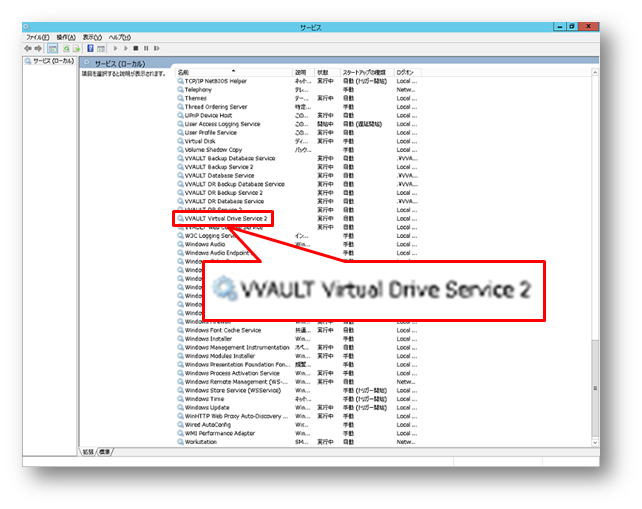Screen dimensions: 642x509
Task: Click the vertical scrollbar thumb
Action: tap(595, 388)
